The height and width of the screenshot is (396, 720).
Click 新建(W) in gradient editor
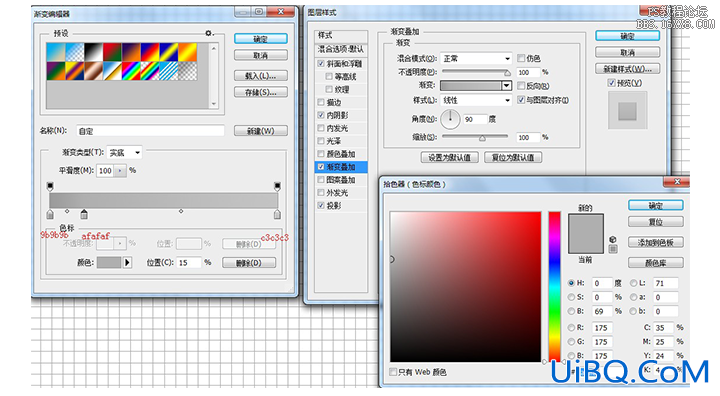(261, 131)
